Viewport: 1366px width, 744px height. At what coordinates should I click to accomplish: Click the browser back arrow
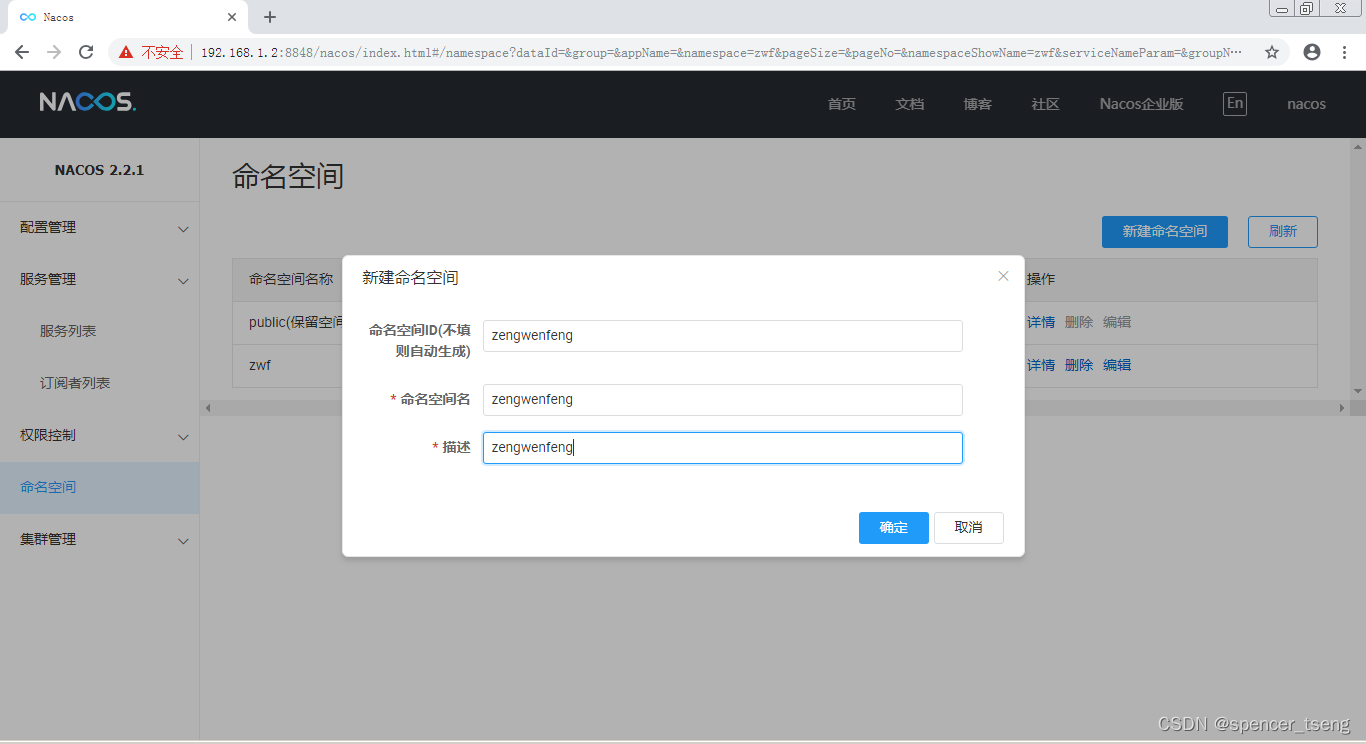(22, 52)
